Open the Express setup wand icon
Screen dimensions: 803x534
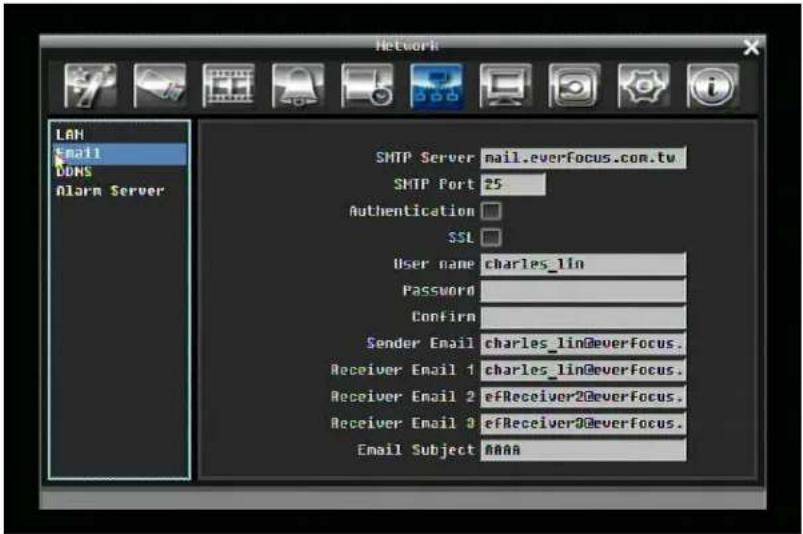[x=90, y=86]
